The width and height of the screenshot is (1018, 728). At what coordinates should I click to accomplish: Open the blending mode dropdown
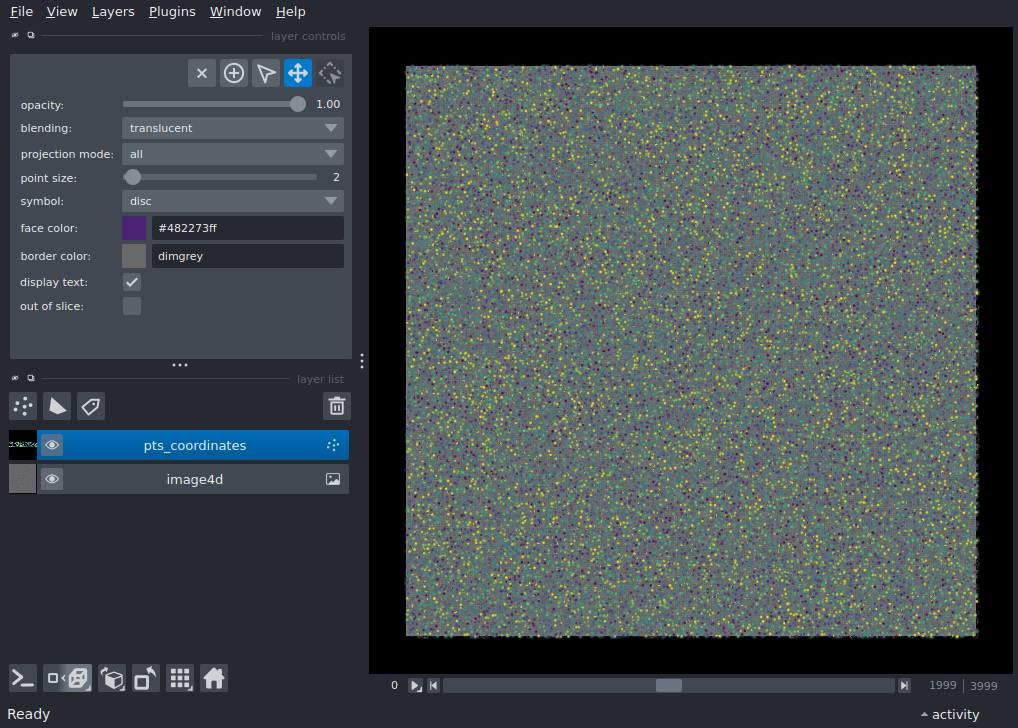click(x=232, y=128)
